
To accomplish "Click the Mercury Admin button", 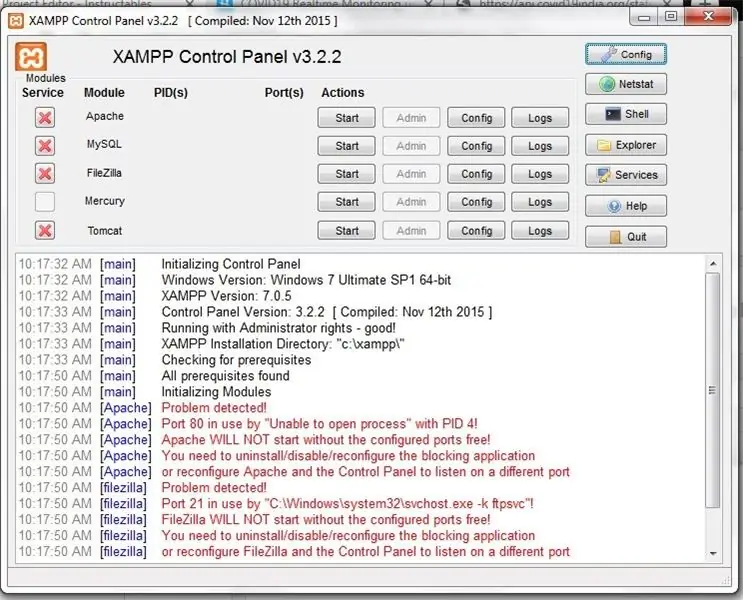I will point(411,202).
